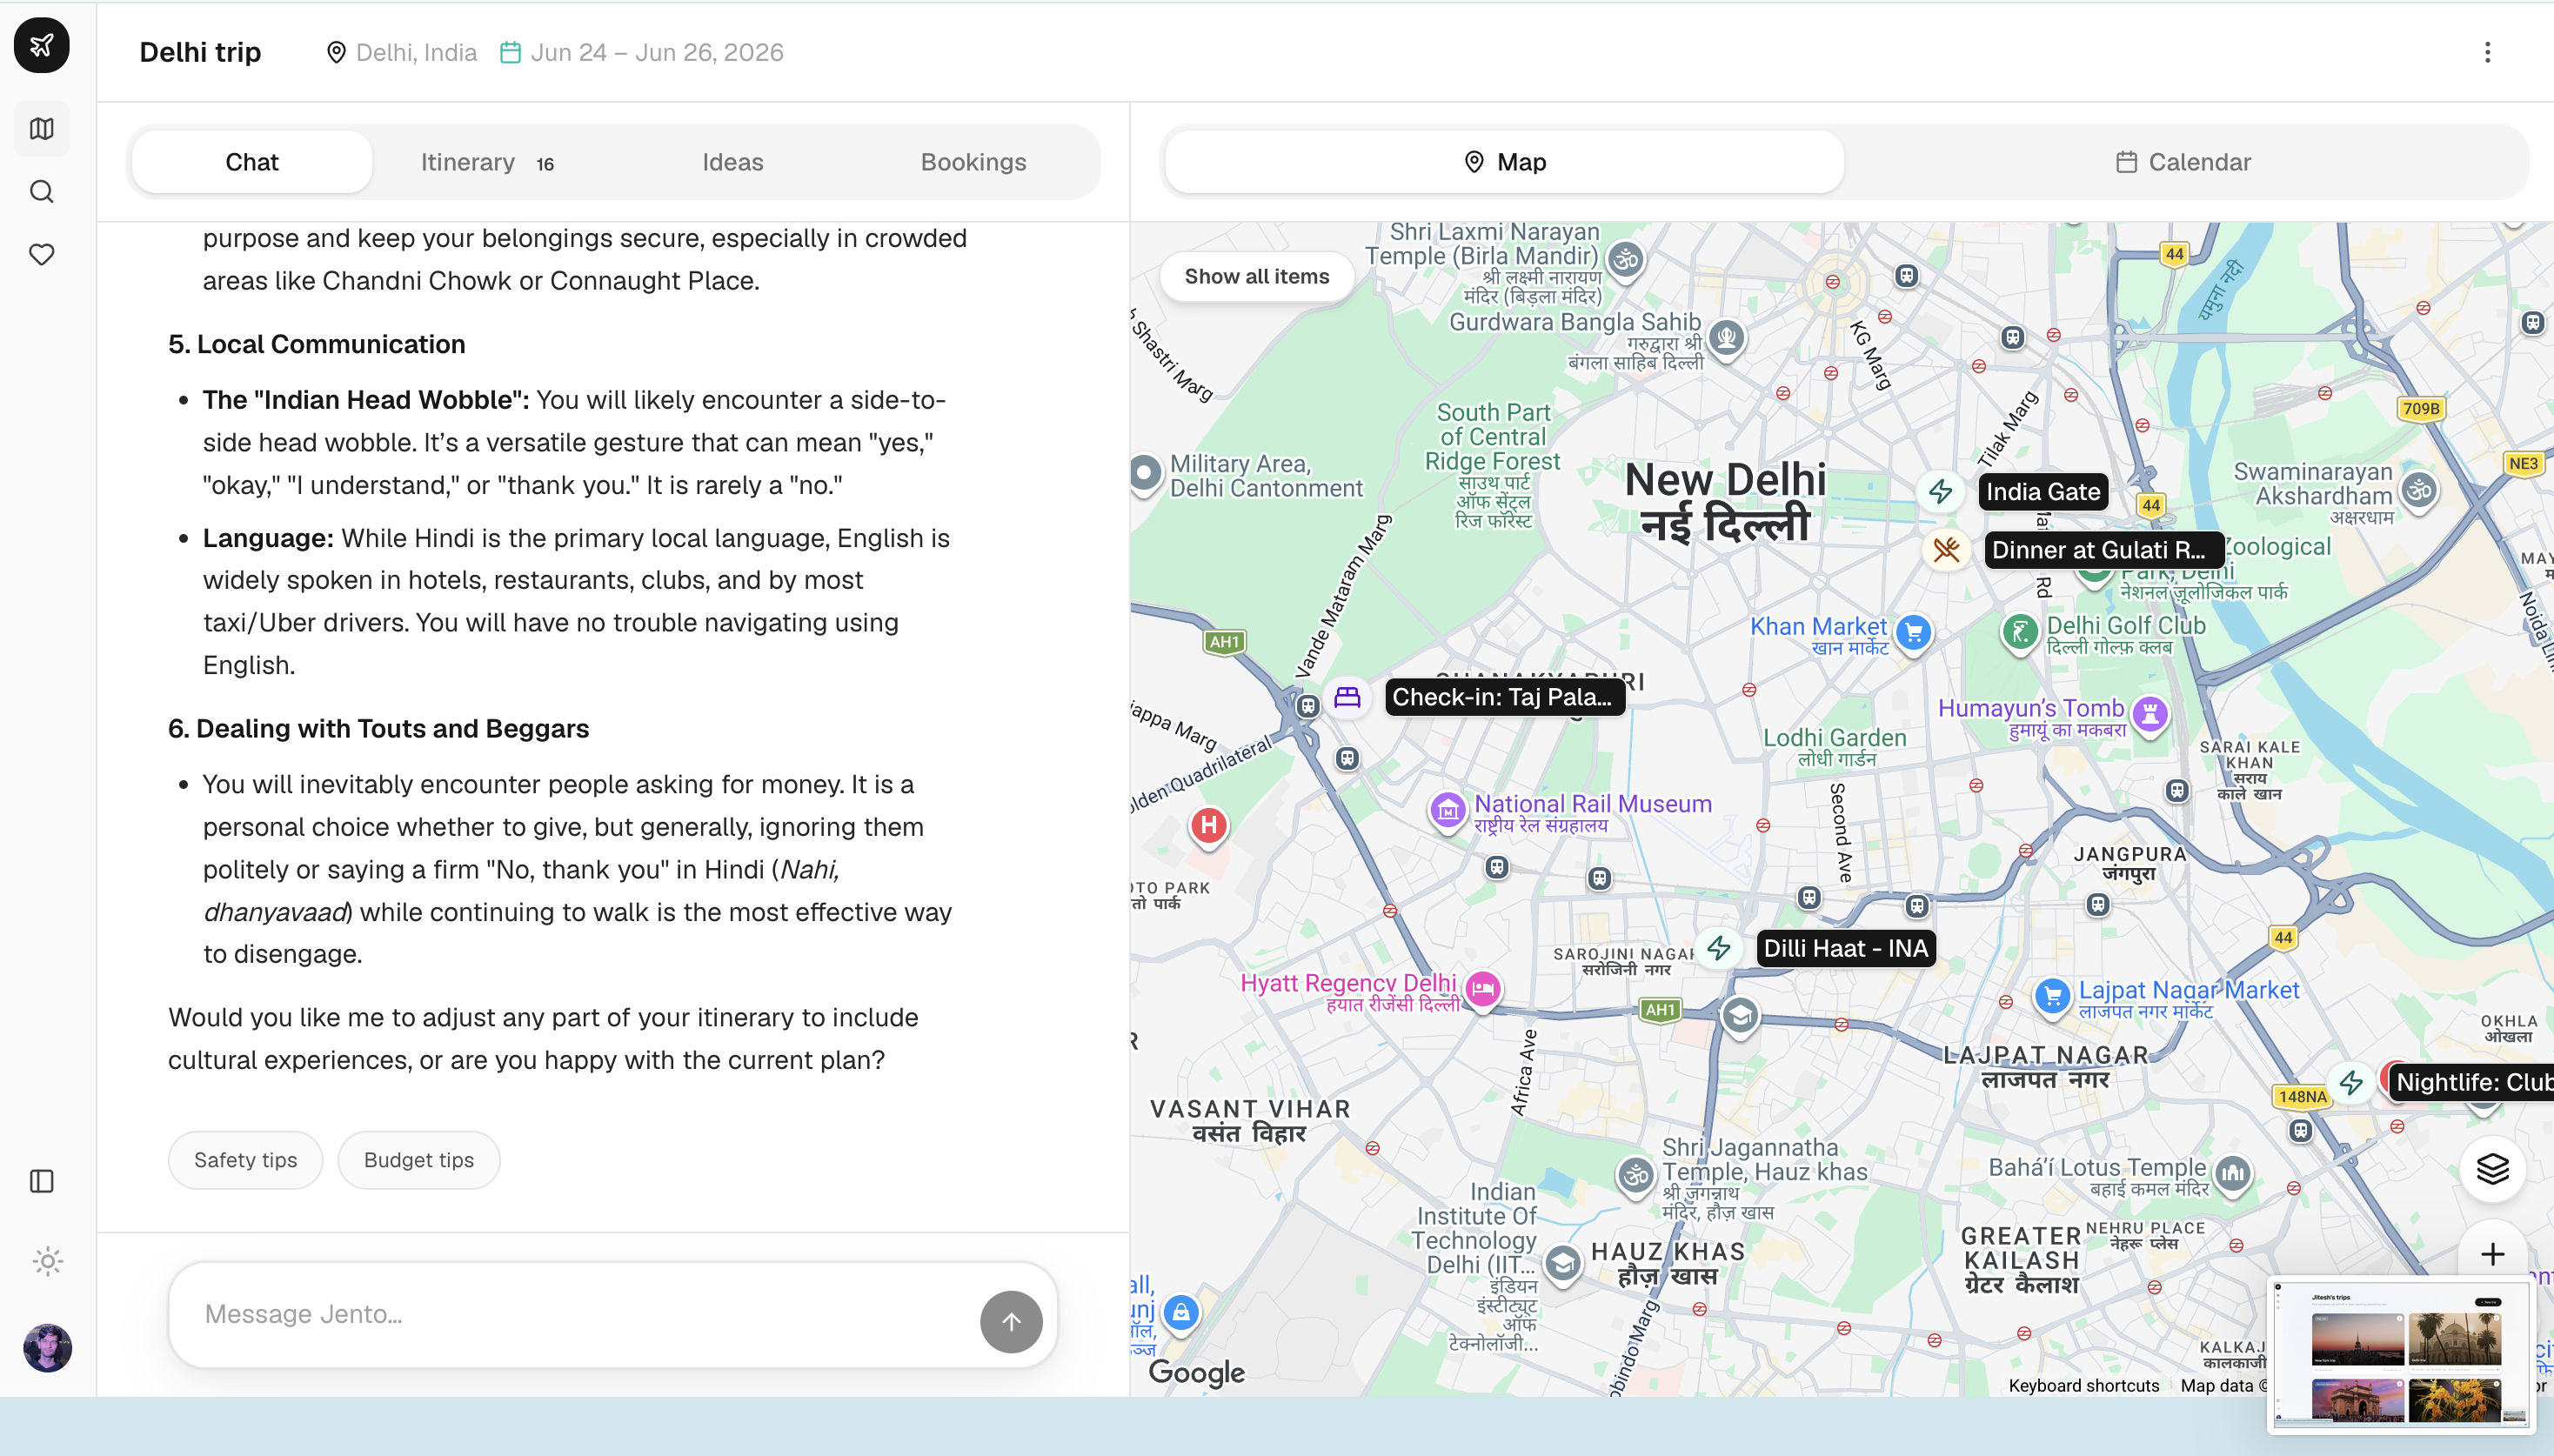Switch to the Ideas tab
This screenshot has width=2554, height=1456.
pyautogui.click(x=732, y=162)
